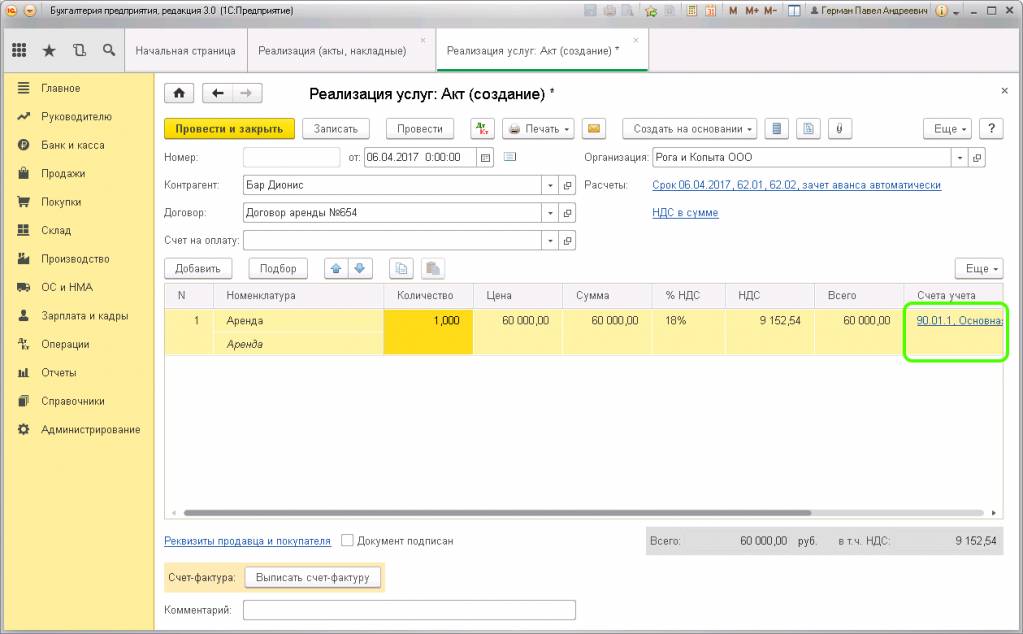
Task: Move row up with the blue up arrow
Action: coord(336,268)
